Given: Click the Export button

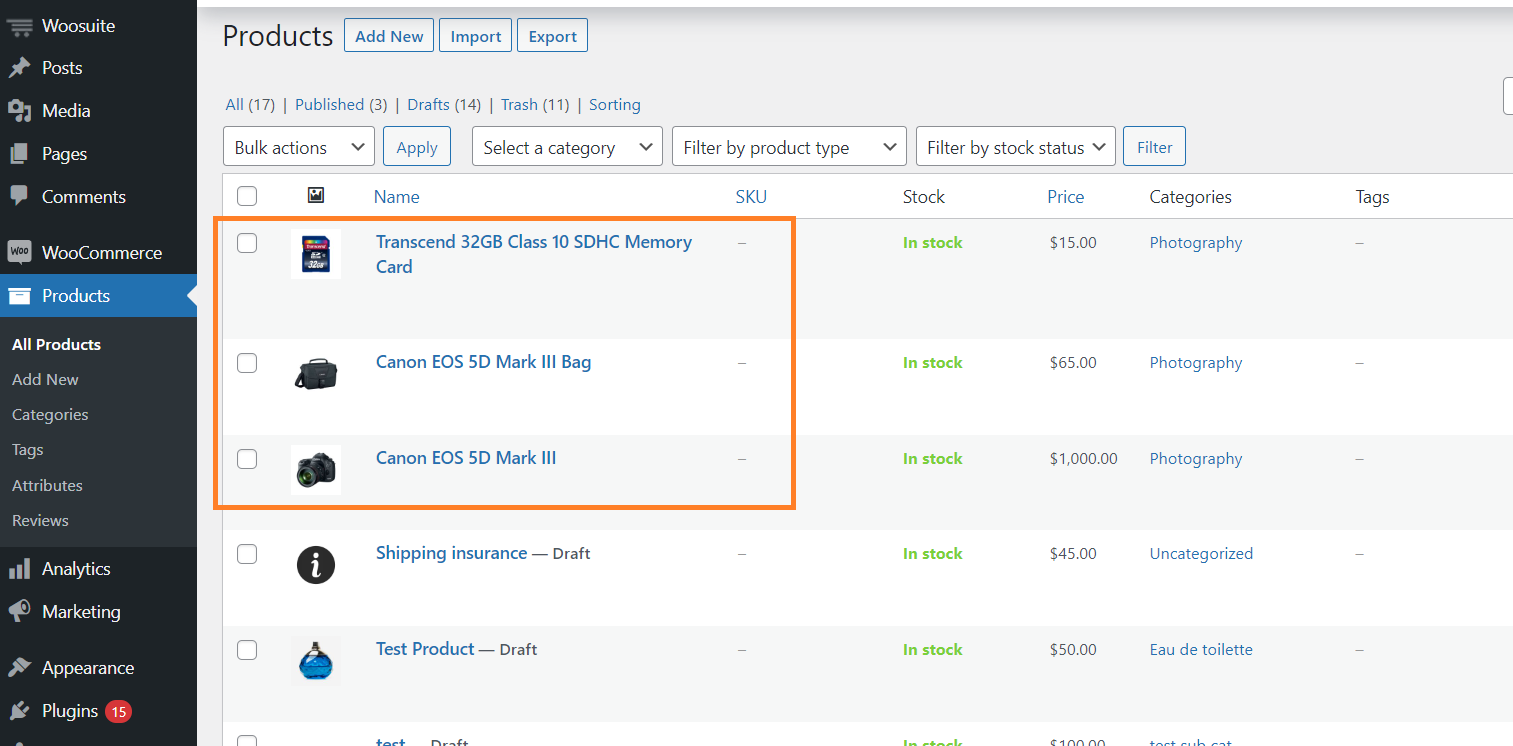Looking at the screenshot, I should [x=553, y=36].
